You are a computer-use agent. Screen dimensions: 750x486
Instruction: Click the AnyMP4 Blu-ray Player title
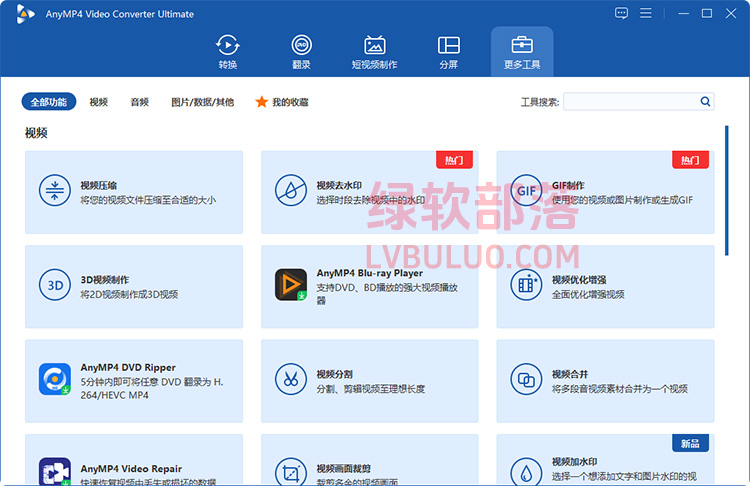click(x=369, y=273)
